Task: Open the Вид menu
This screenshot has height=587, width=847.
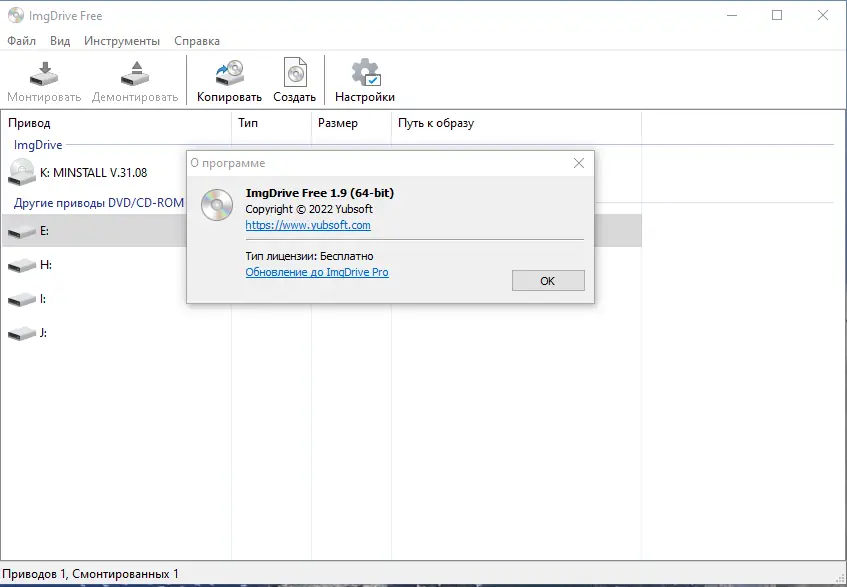Action: (x=60, y=41)
